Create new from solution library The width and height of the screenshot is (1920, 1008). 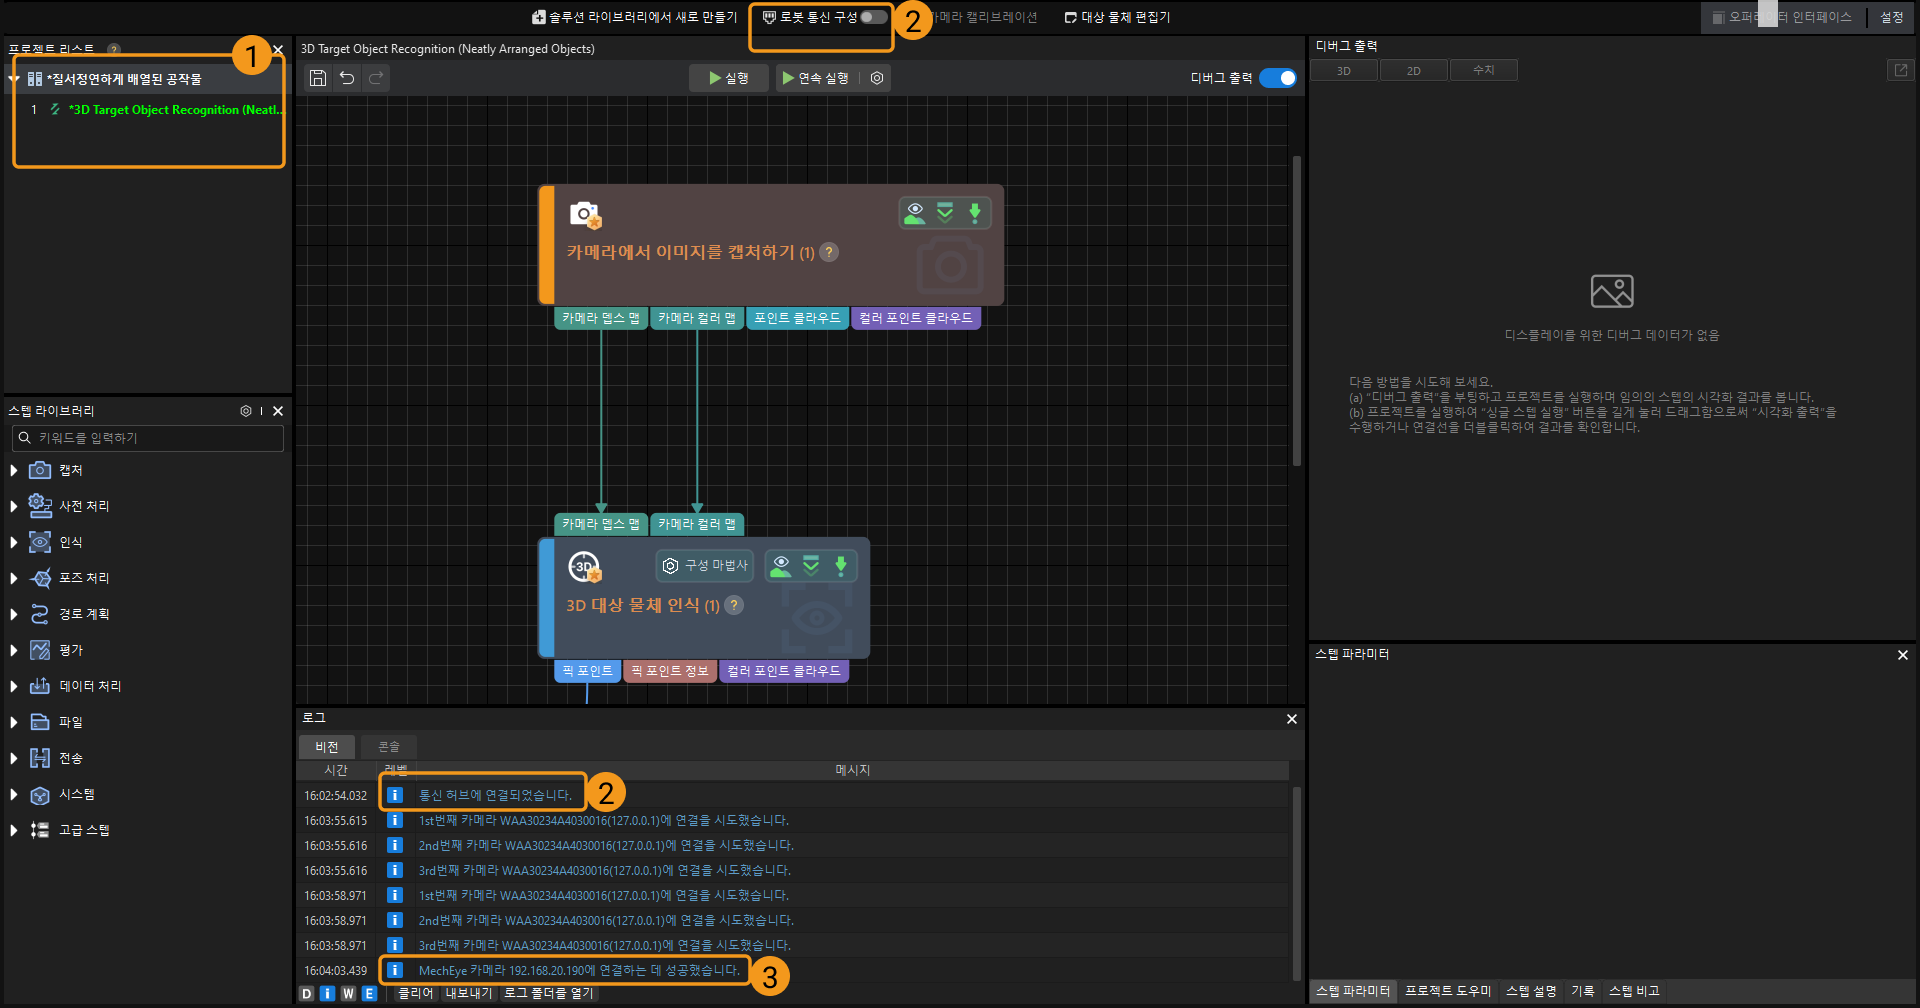[x=634, y=17]
